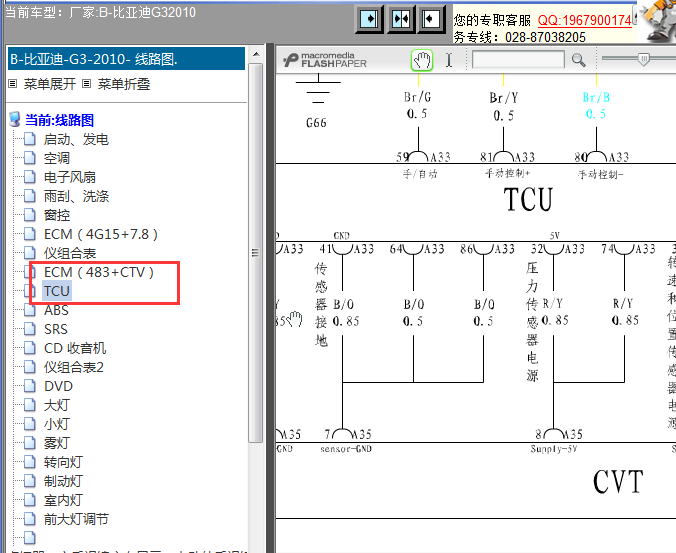The image size is (676, 553).
Task: Adjust the FlashPaper zoom slider handle
Action: tap(643, 59)
